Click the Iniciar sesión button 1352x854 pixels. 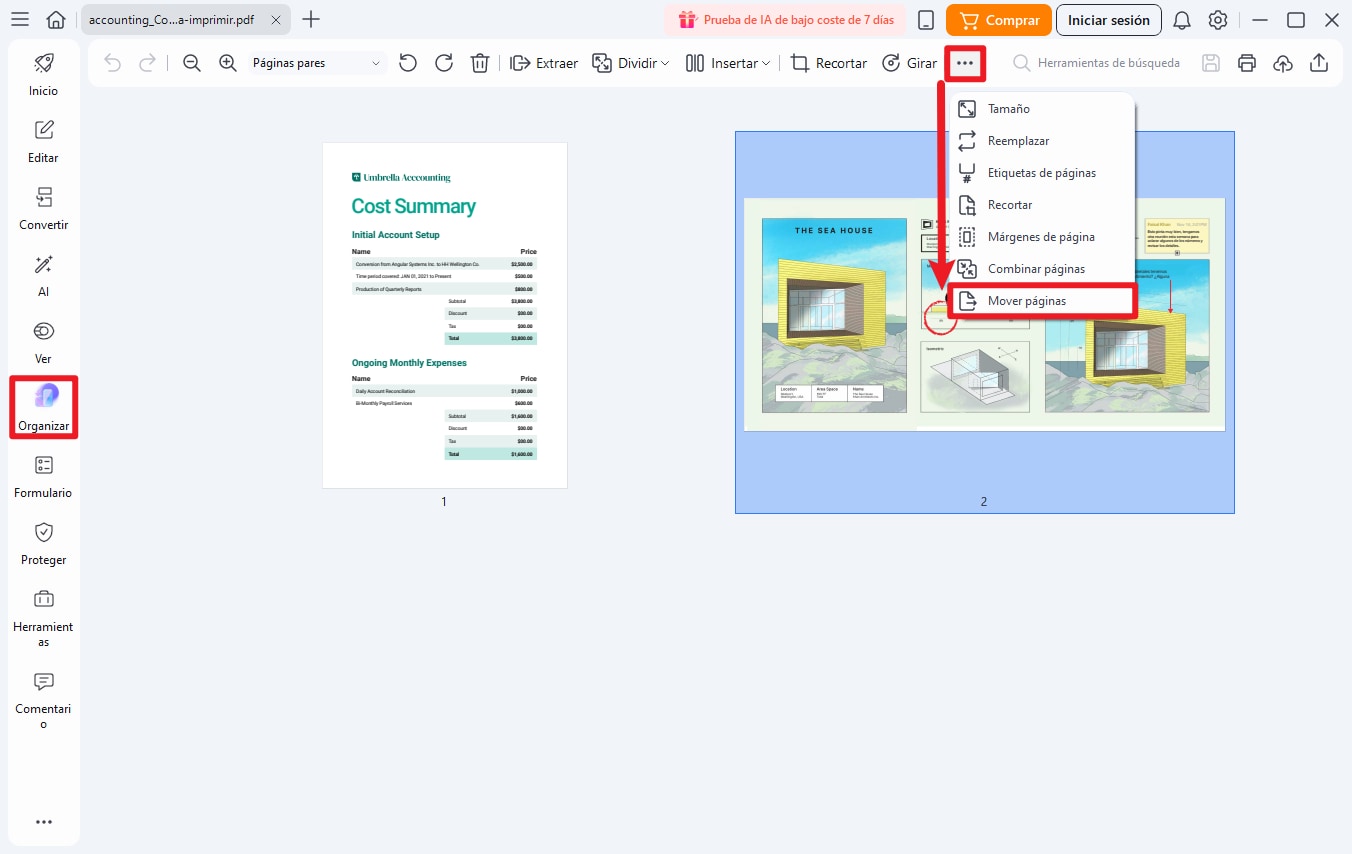1108,20
